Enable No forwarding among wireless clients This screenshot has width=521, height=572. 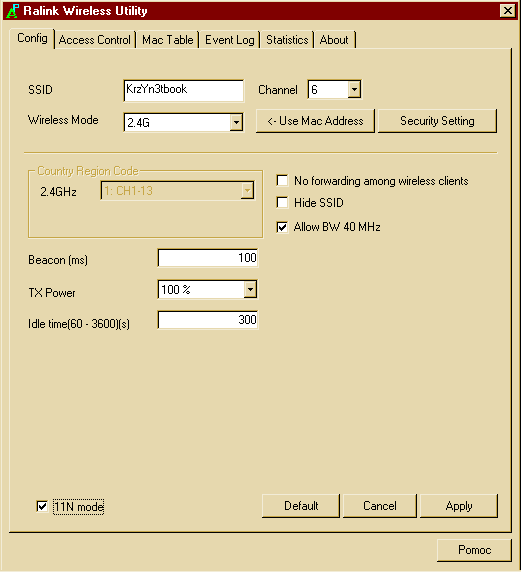pyautogui.click(x=282, y=181)
